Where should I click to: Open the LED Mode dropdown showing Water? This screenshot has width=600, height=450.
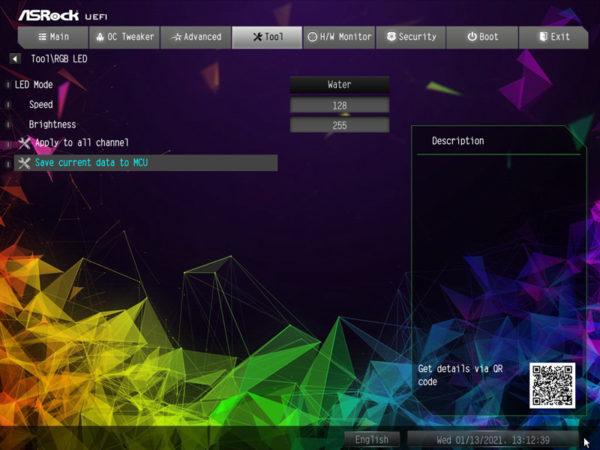coord(339,85)
